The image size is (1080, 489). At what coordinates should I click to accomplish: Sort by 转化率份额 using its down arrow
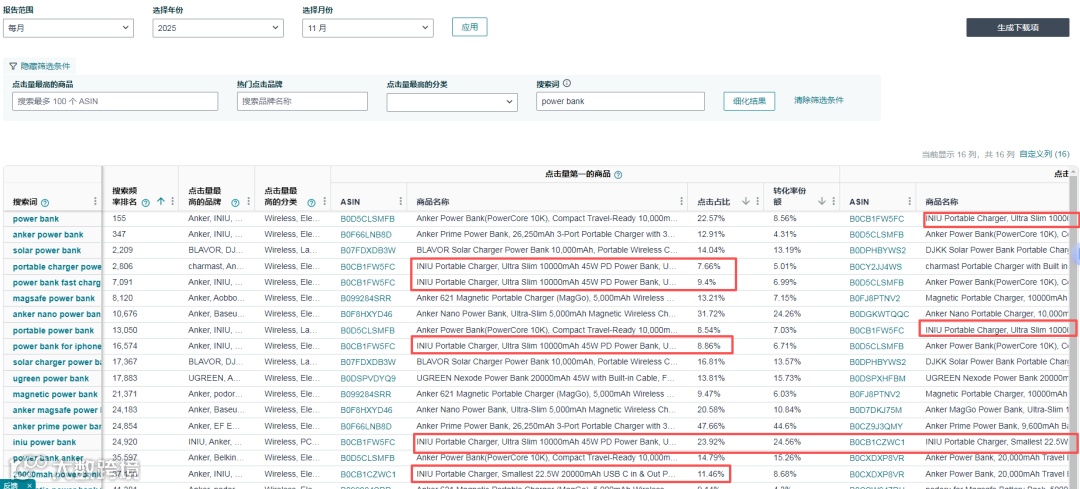click(x=821, y=202)
